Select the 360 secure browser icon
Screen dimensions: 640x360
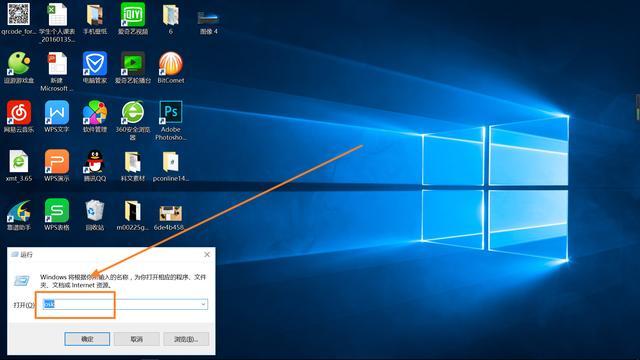coord(133,112)
